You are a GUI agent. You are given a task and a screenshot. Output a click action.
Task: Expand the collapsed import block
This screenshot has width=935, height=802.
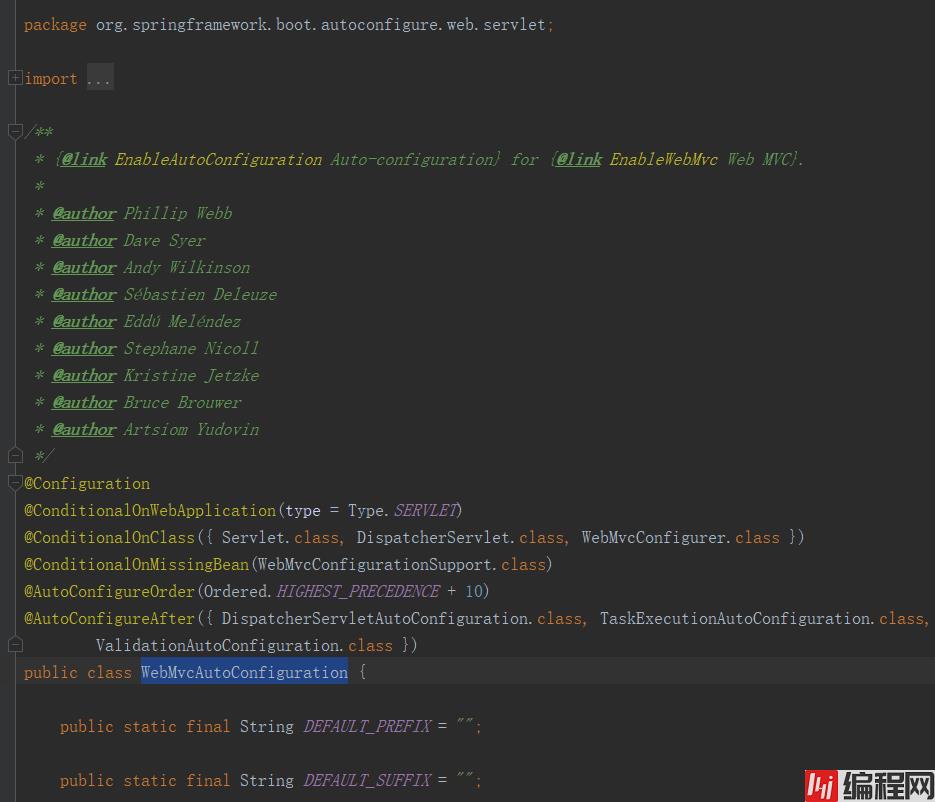(x=15, y=78)
